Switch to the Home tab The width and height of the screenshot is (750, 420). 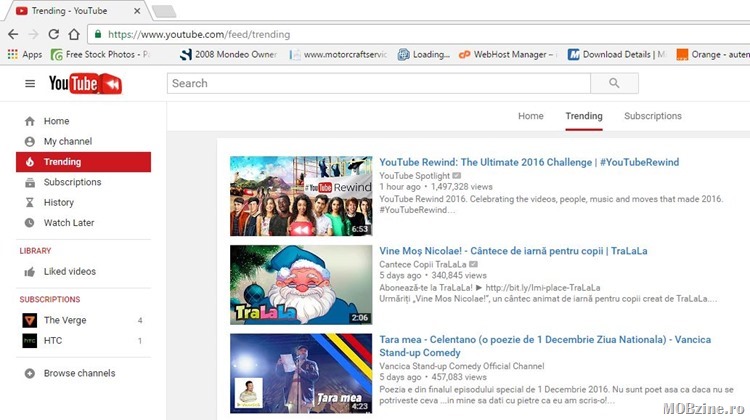(530, 116)
